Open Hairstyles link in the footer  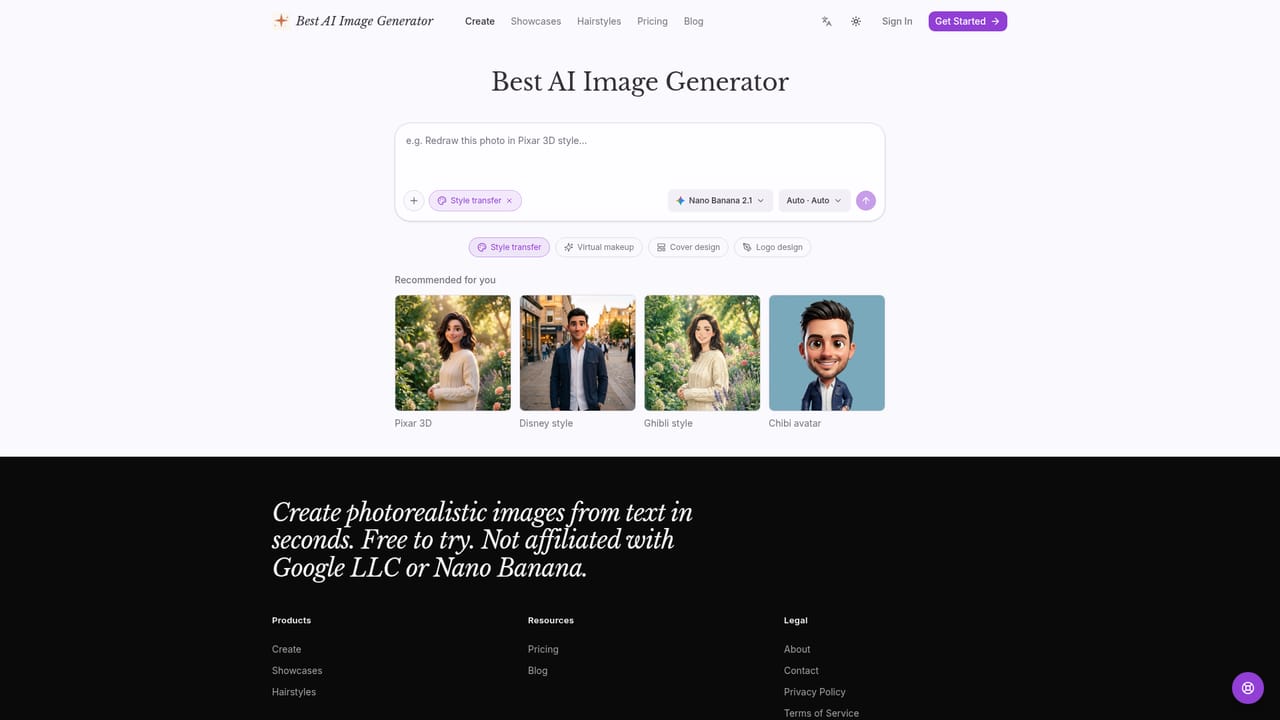click(x=294, y=692)
